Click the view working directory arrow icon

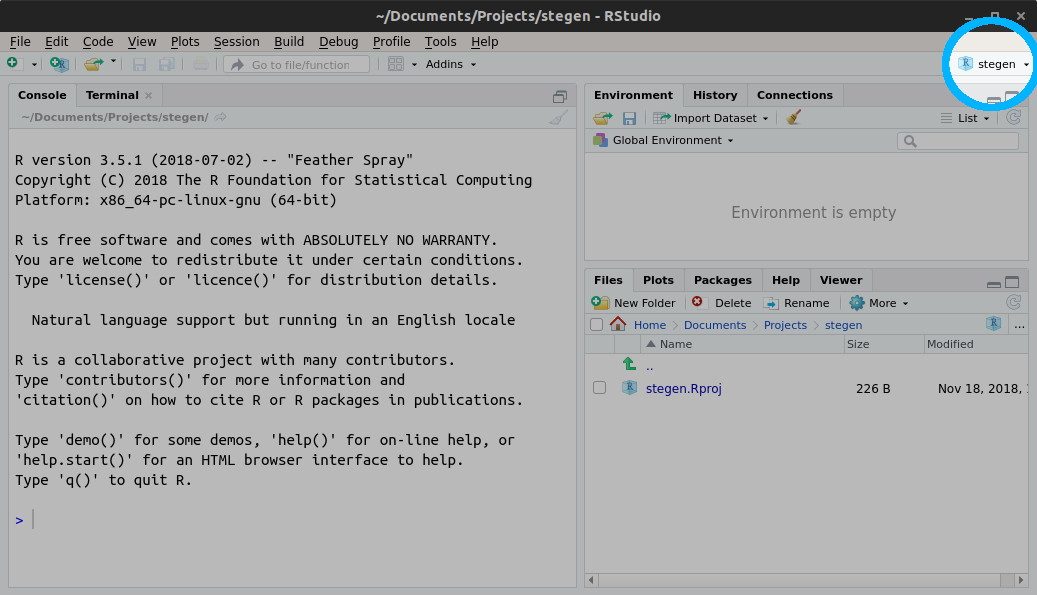point(221,117)
